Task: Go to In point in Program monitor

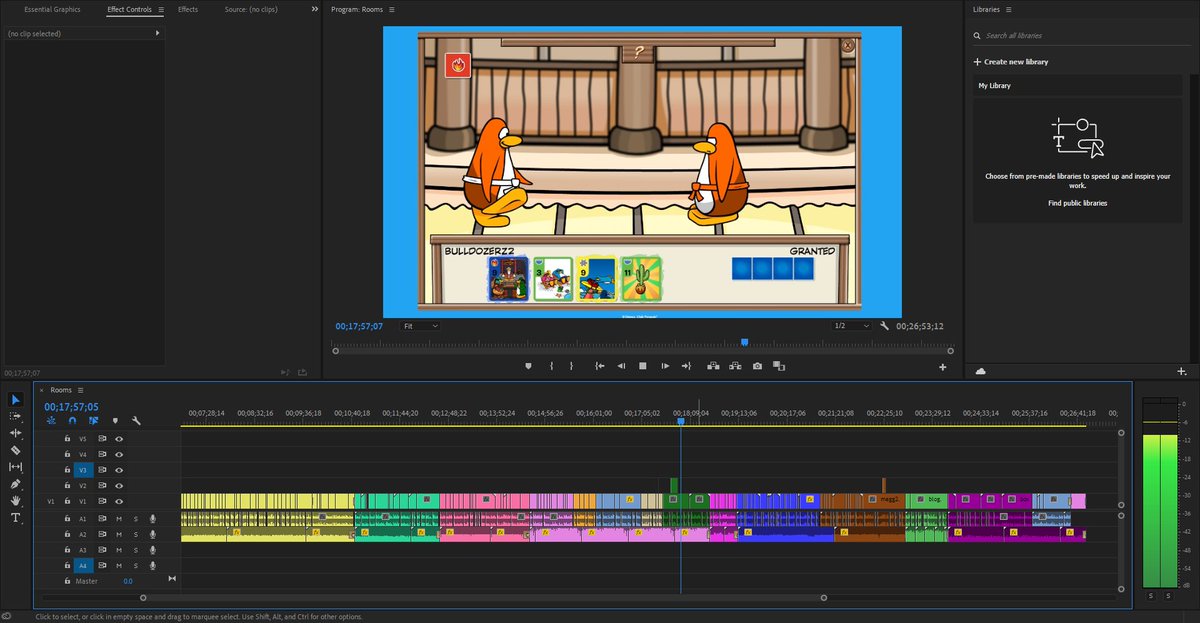Action: 599,366
